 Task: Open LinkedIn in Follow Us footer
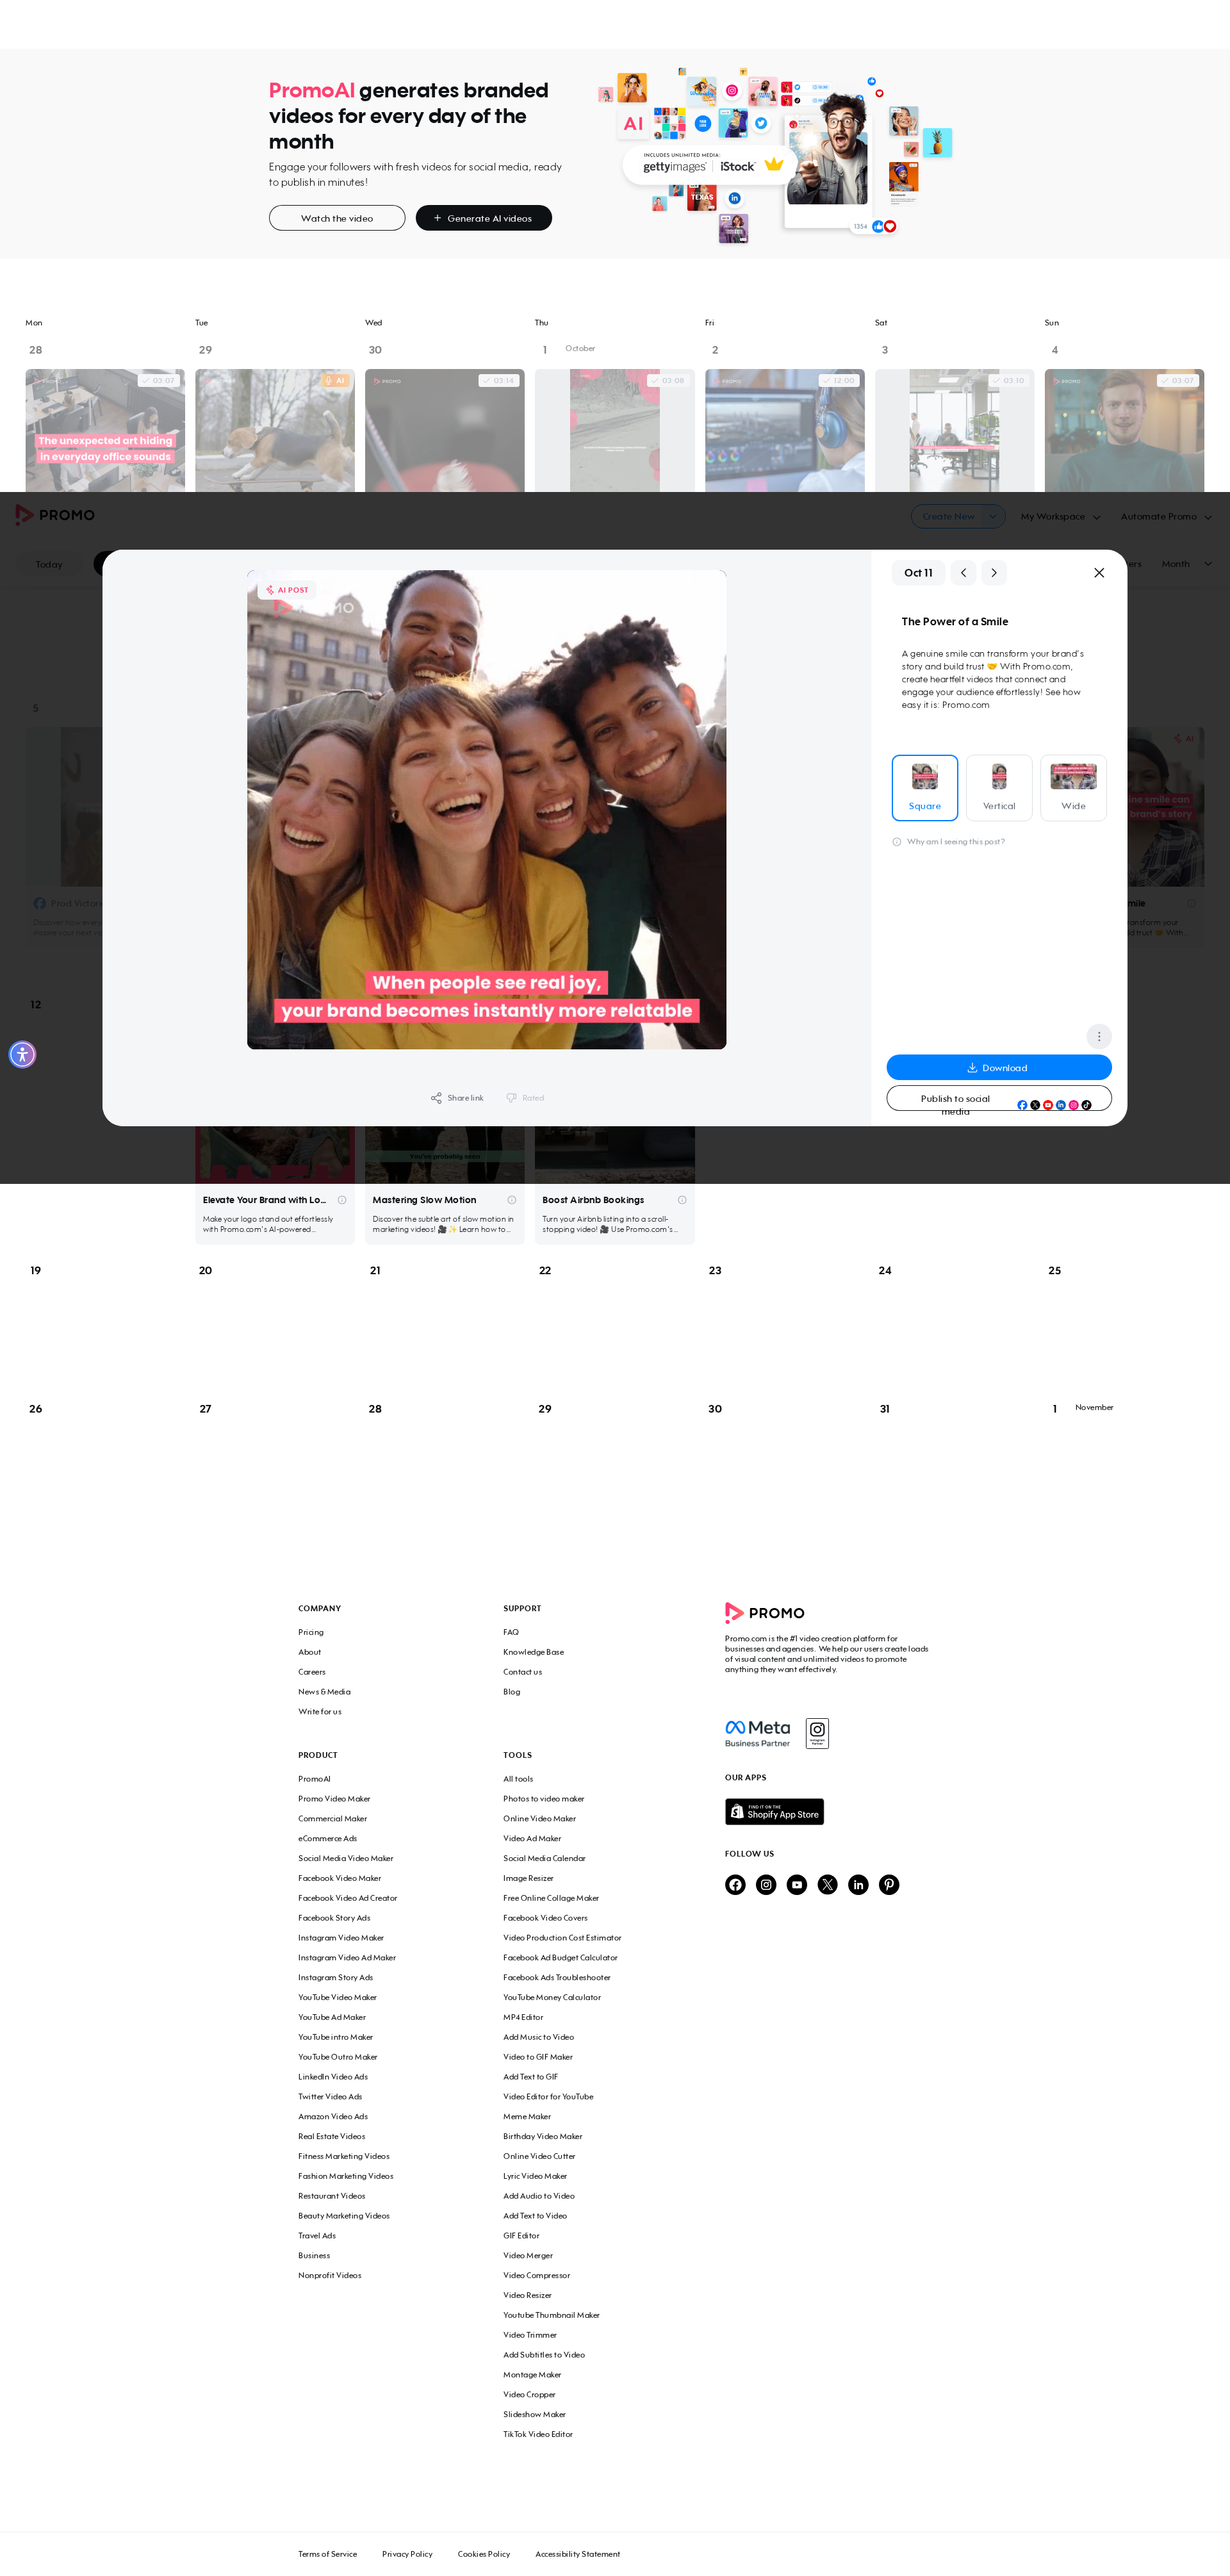(x=858, y=1885)
